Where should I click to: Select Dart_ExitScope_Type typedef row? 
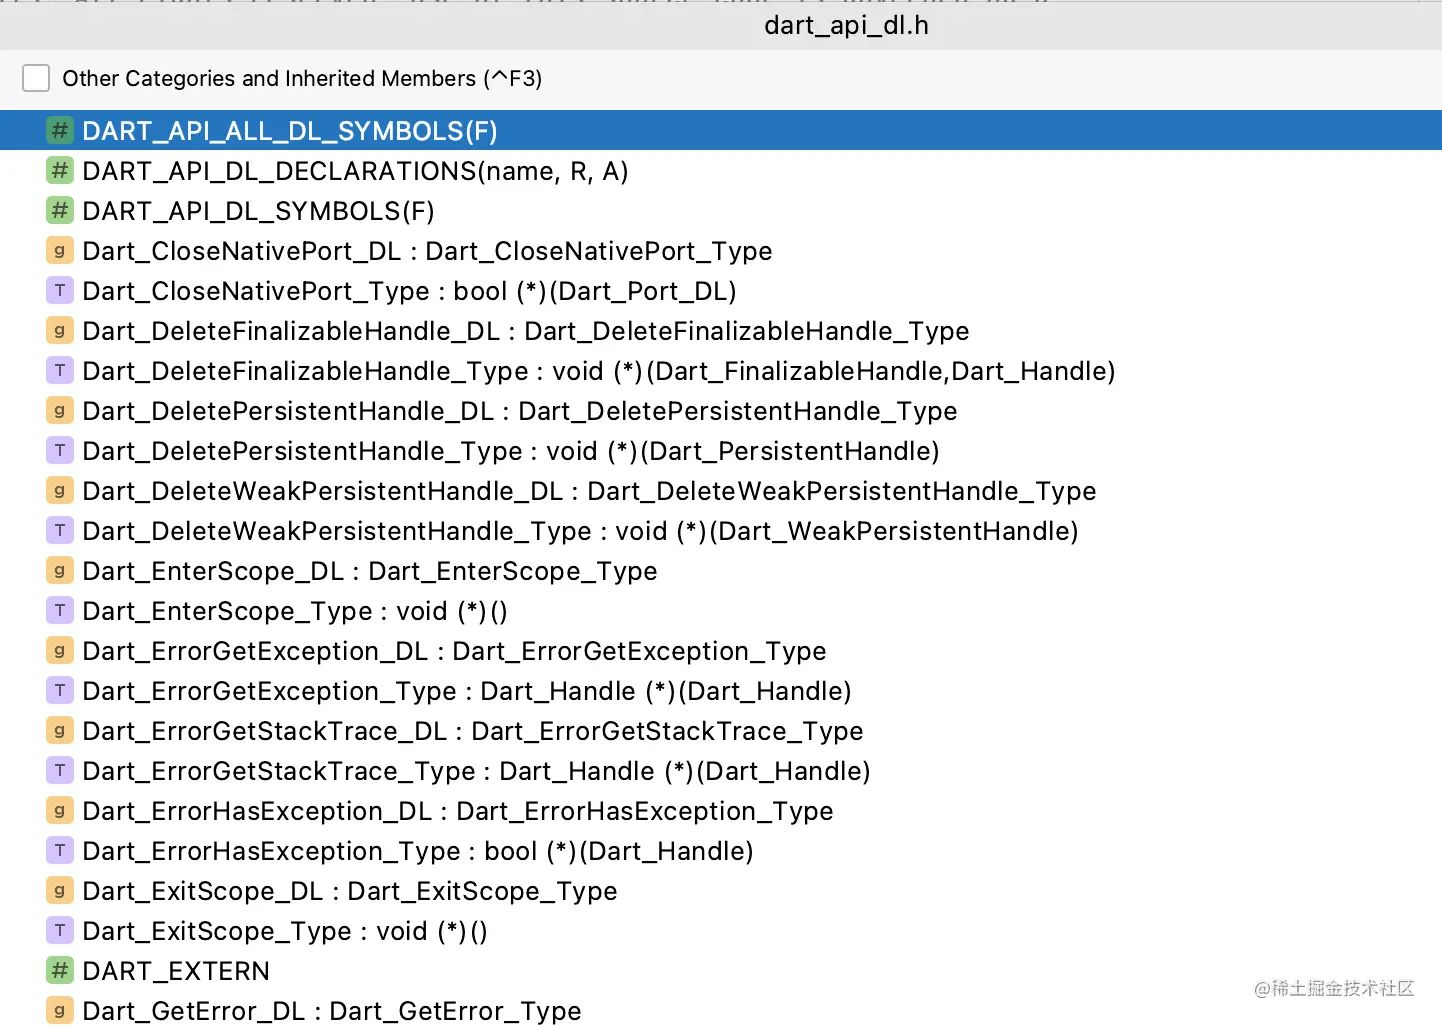pos(721,930)
